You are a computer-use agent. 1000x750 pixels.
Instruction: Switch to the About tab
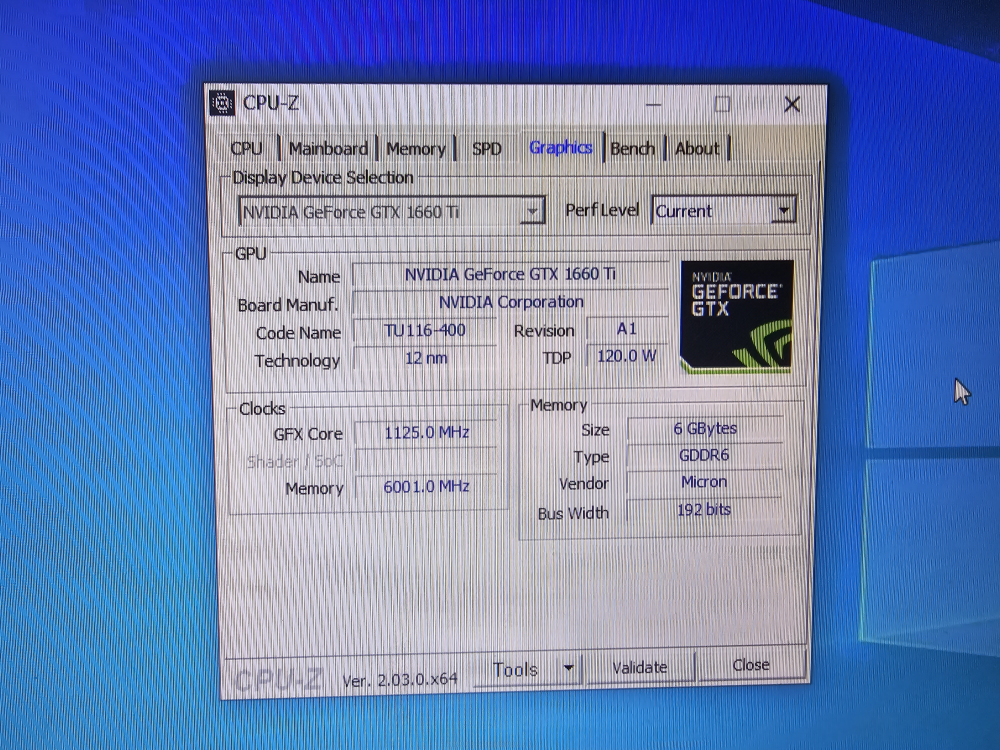pyautogui.click(x=697, y=149)
